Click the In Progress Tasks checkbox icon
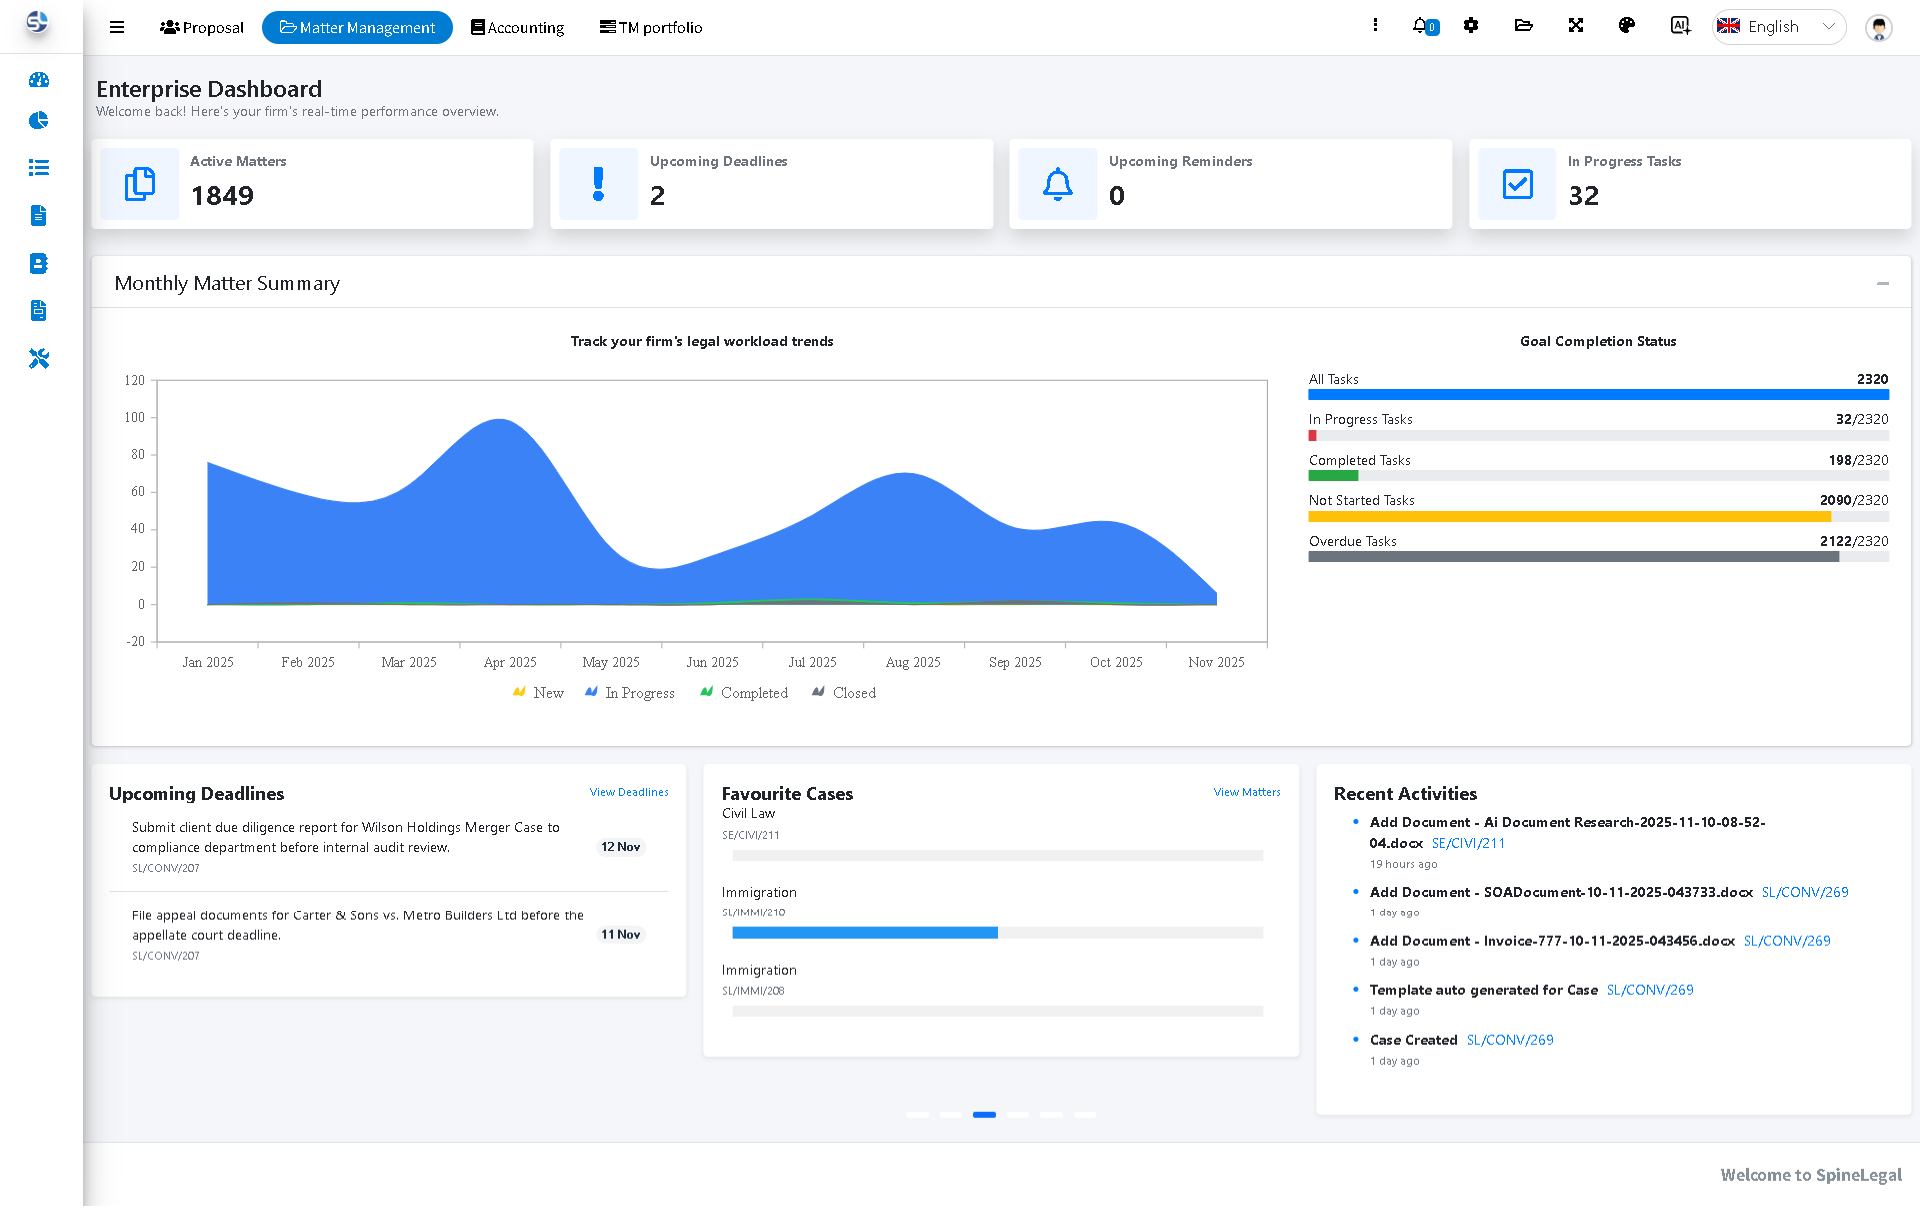Screen dimensions: 1920x1208 point(1517,184)
